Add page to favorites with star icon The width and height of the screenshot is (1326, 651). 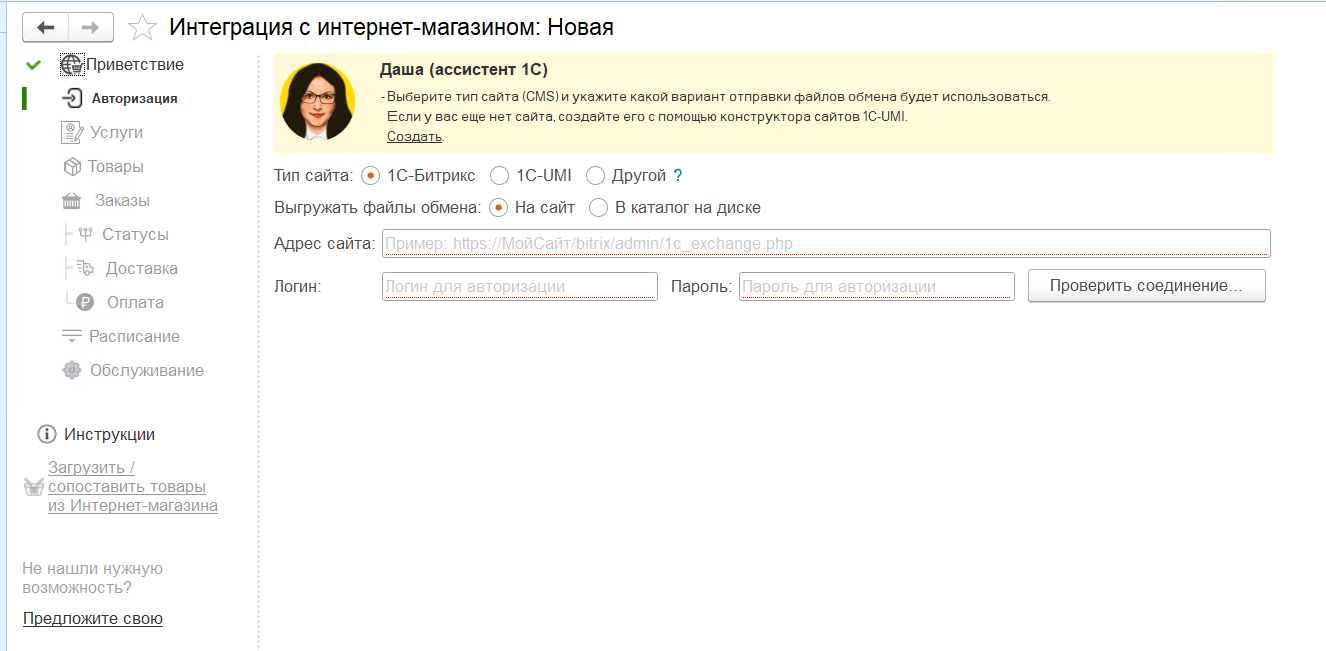point(142,28)
